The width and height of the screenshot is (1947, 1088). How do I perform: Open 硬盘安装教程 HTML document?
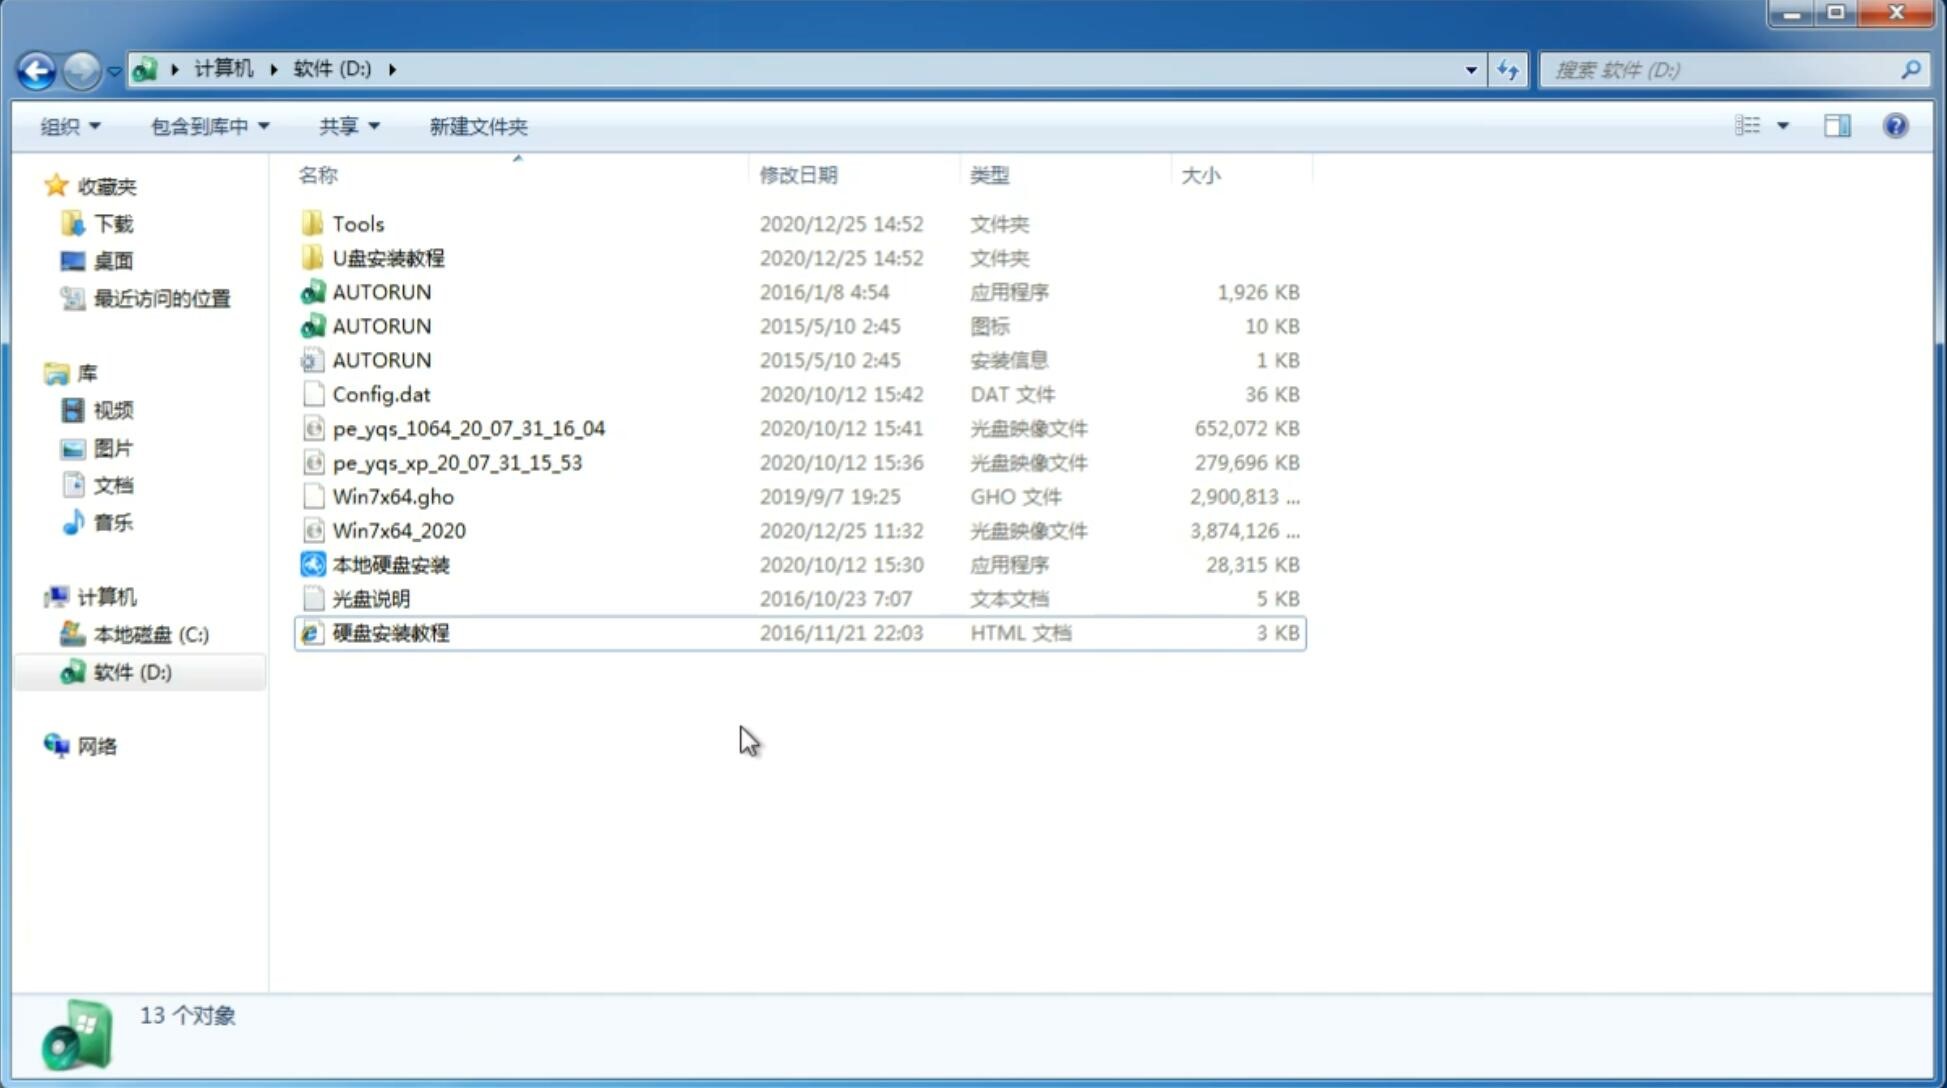point(390,632)
